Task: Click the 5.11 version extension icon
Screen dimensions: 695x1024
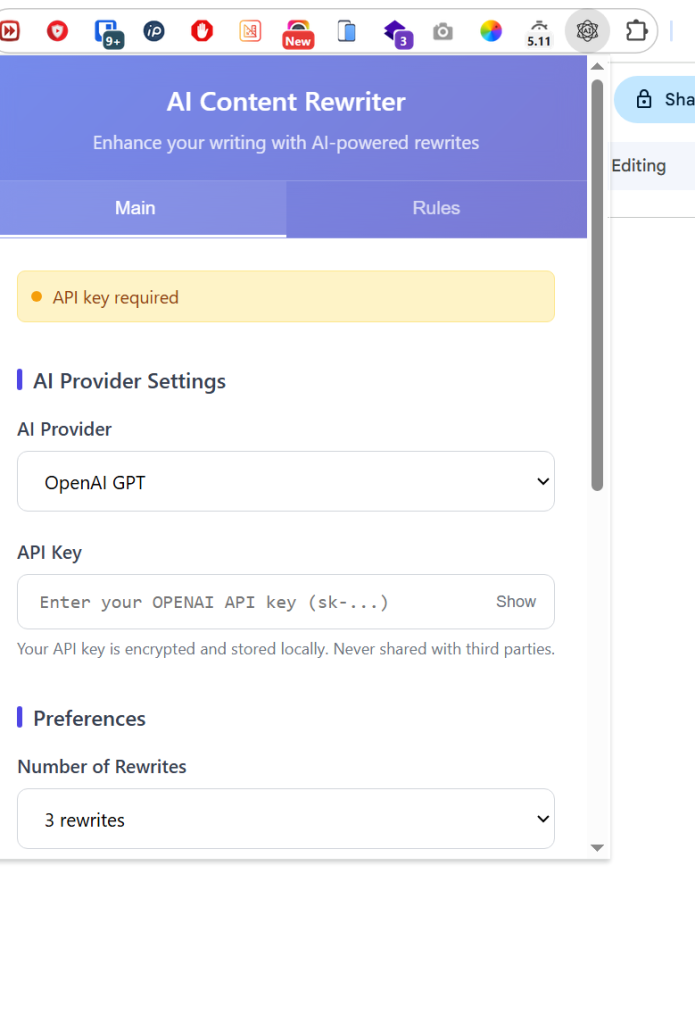Action: click(539, 31)
